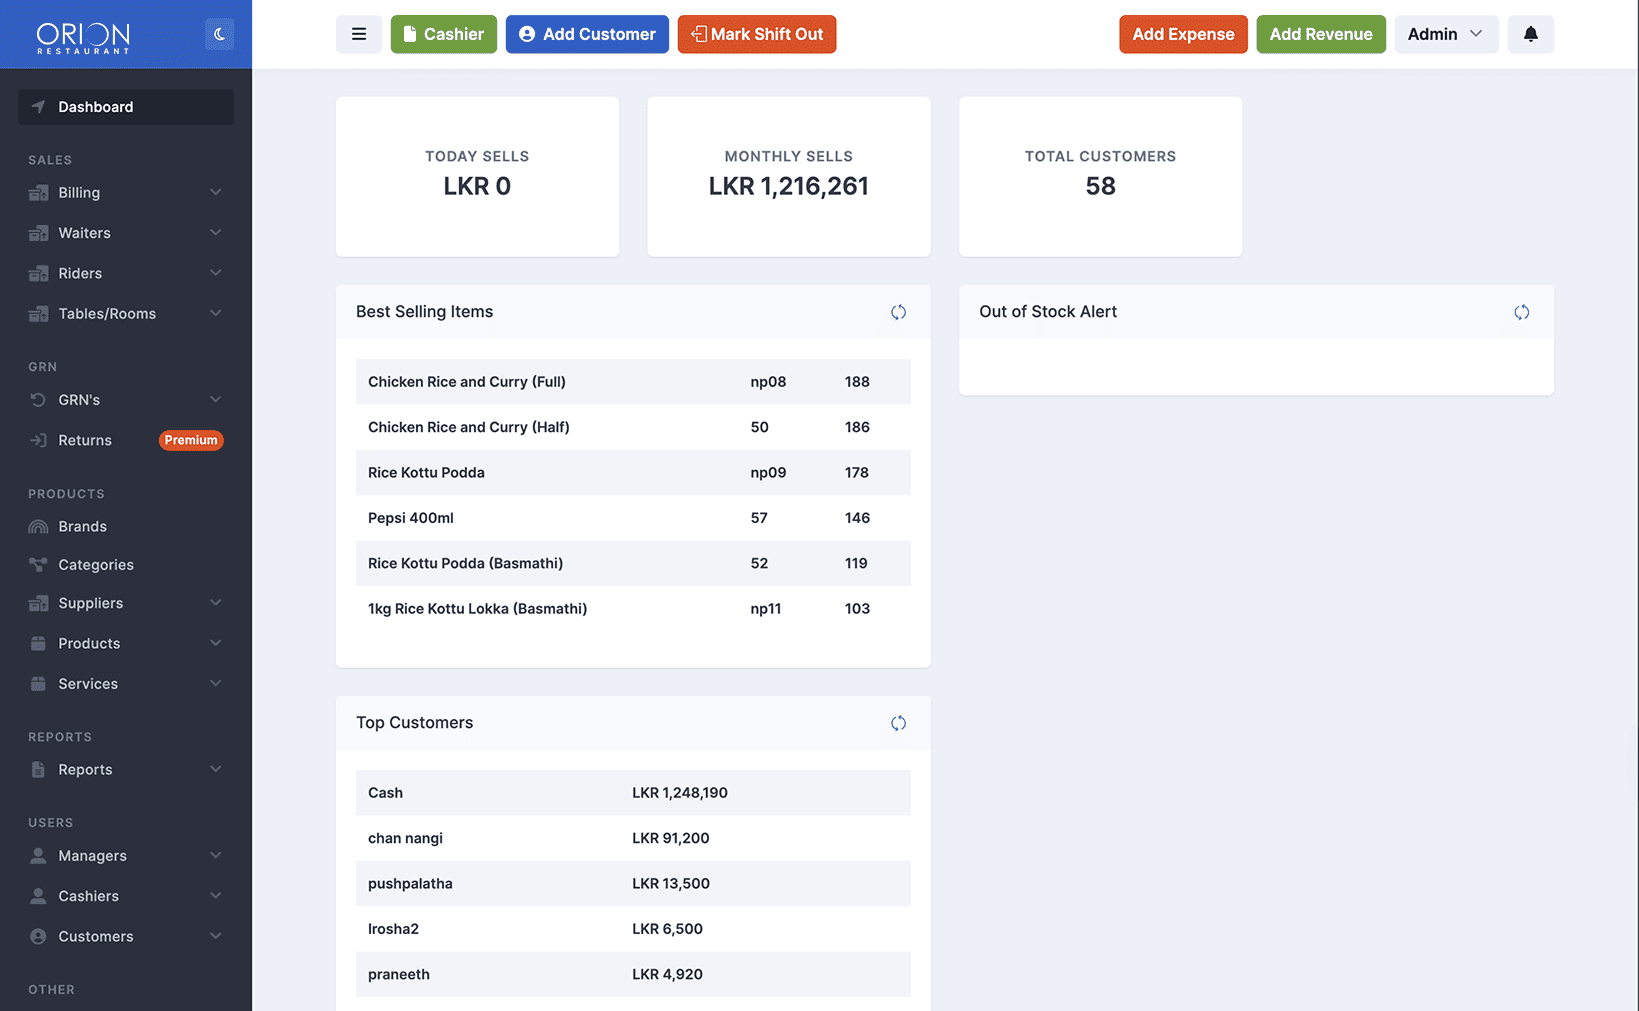
Task: Click the Reports document icon
Action: point(38,770)
